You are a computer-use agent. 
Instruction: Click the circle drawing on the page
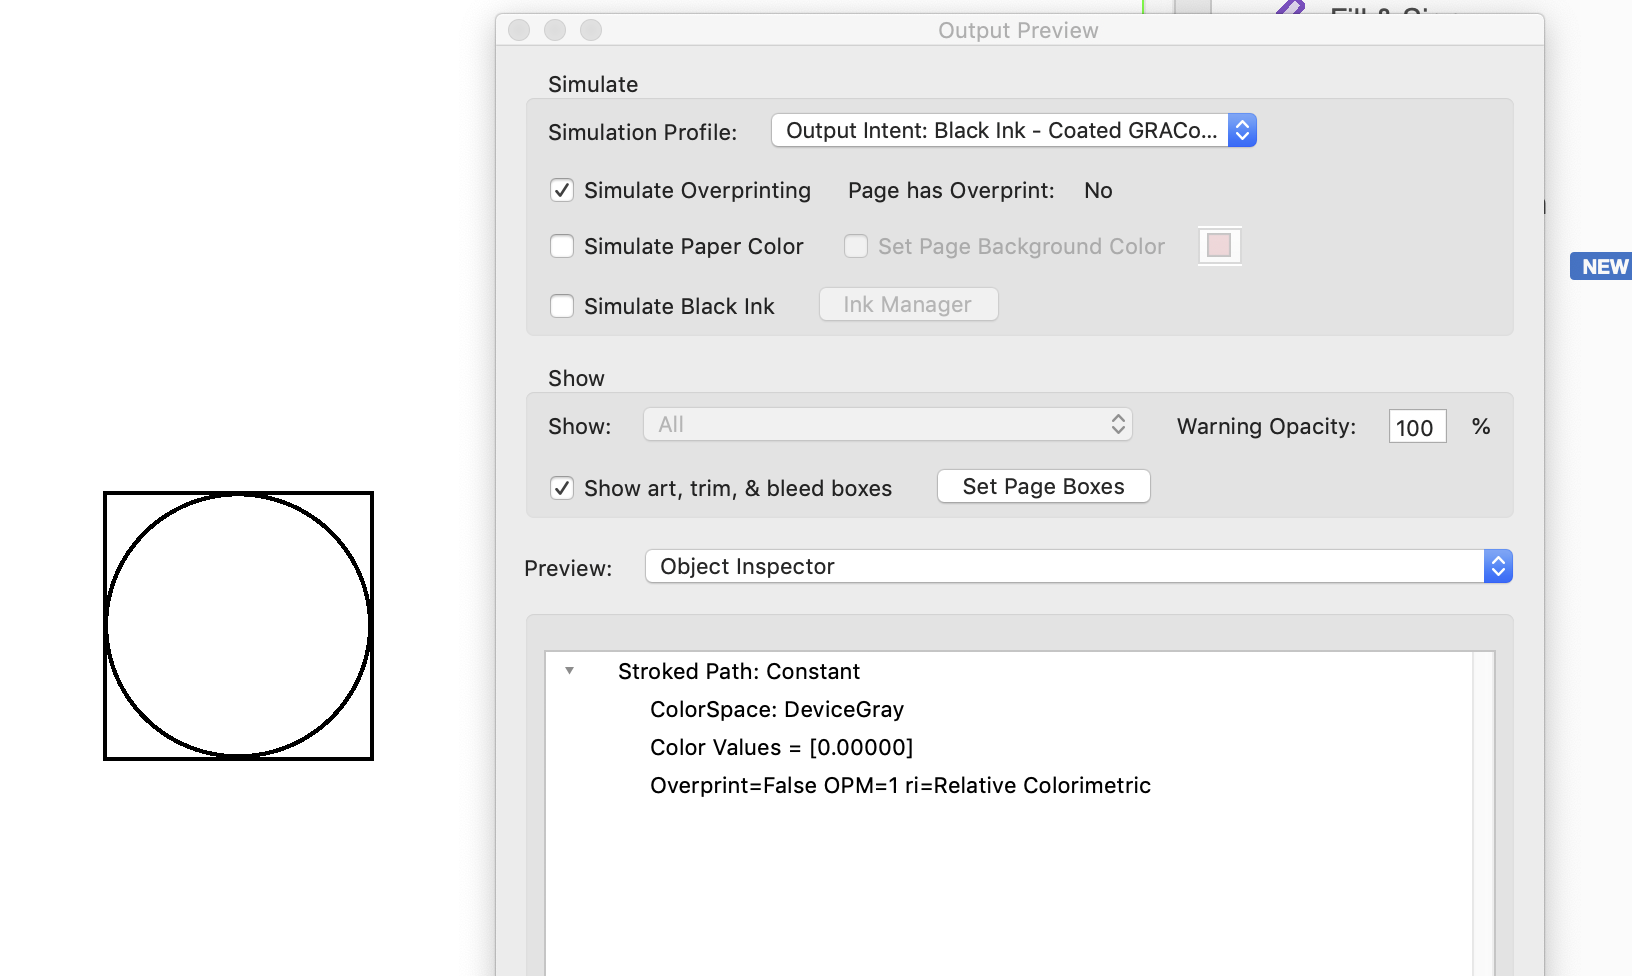[x=239, y=625]
